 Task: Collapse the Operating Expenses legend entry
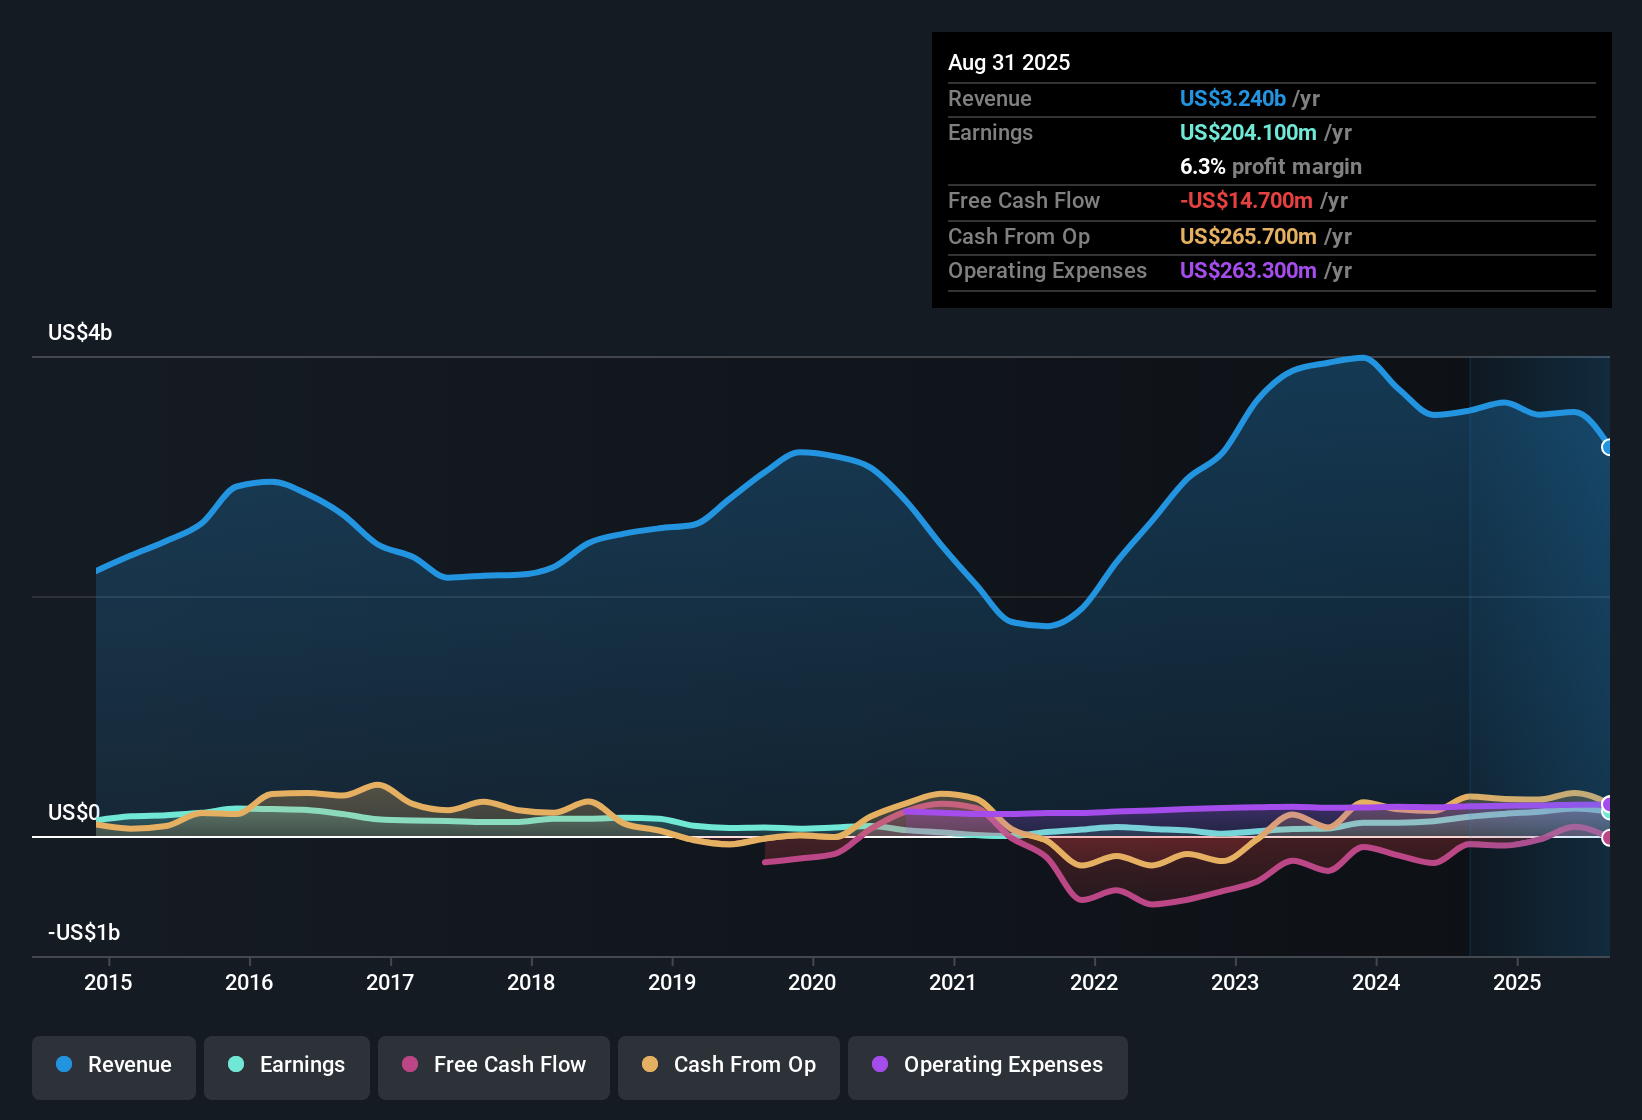pos(987,1067)
